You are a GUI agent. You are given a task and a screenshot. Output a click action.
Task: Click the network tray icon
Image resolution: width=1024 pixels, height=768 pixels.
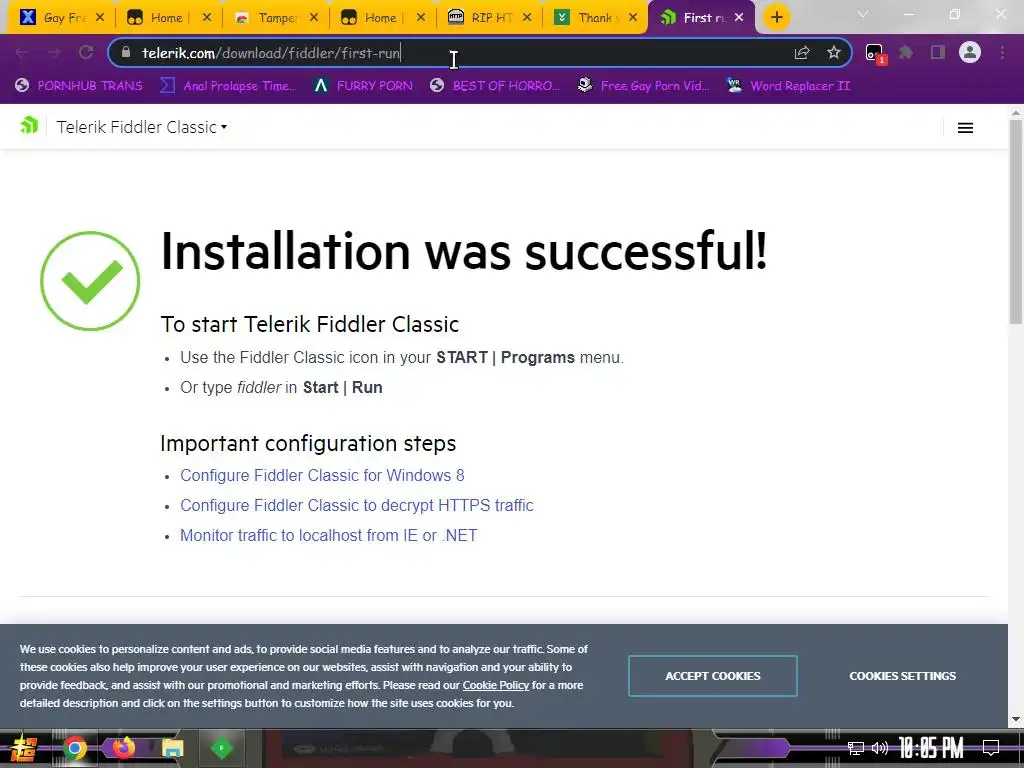click(856, 748)
